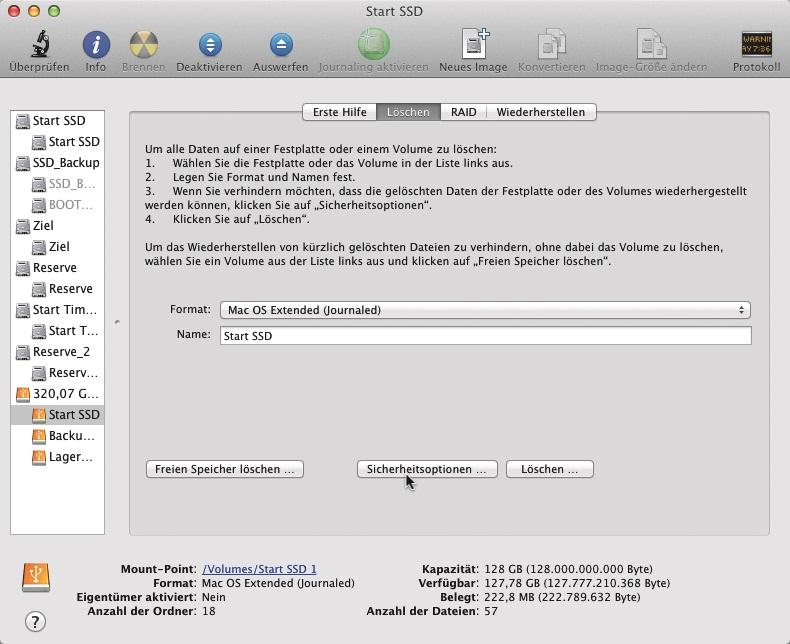Click the Konvertieren toolbar icon

552,44
